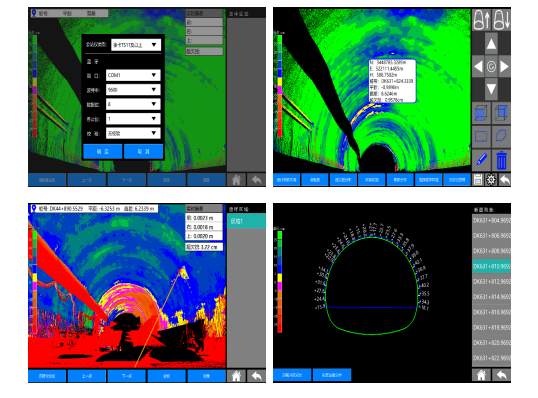Open the 9600 baud rate dropdown
538x398 pixels.
pos(133,90)
